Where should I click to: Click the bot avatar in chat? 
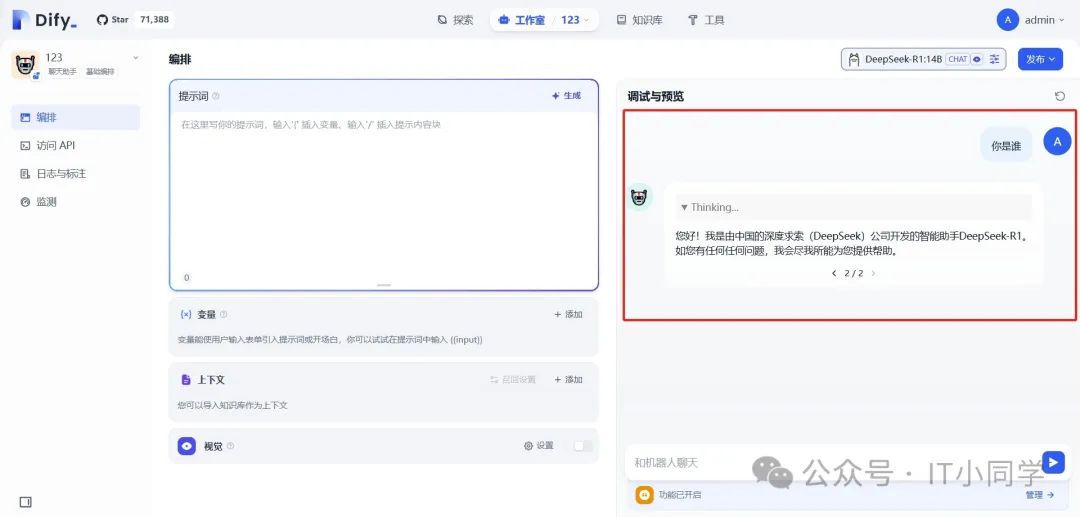640,198
